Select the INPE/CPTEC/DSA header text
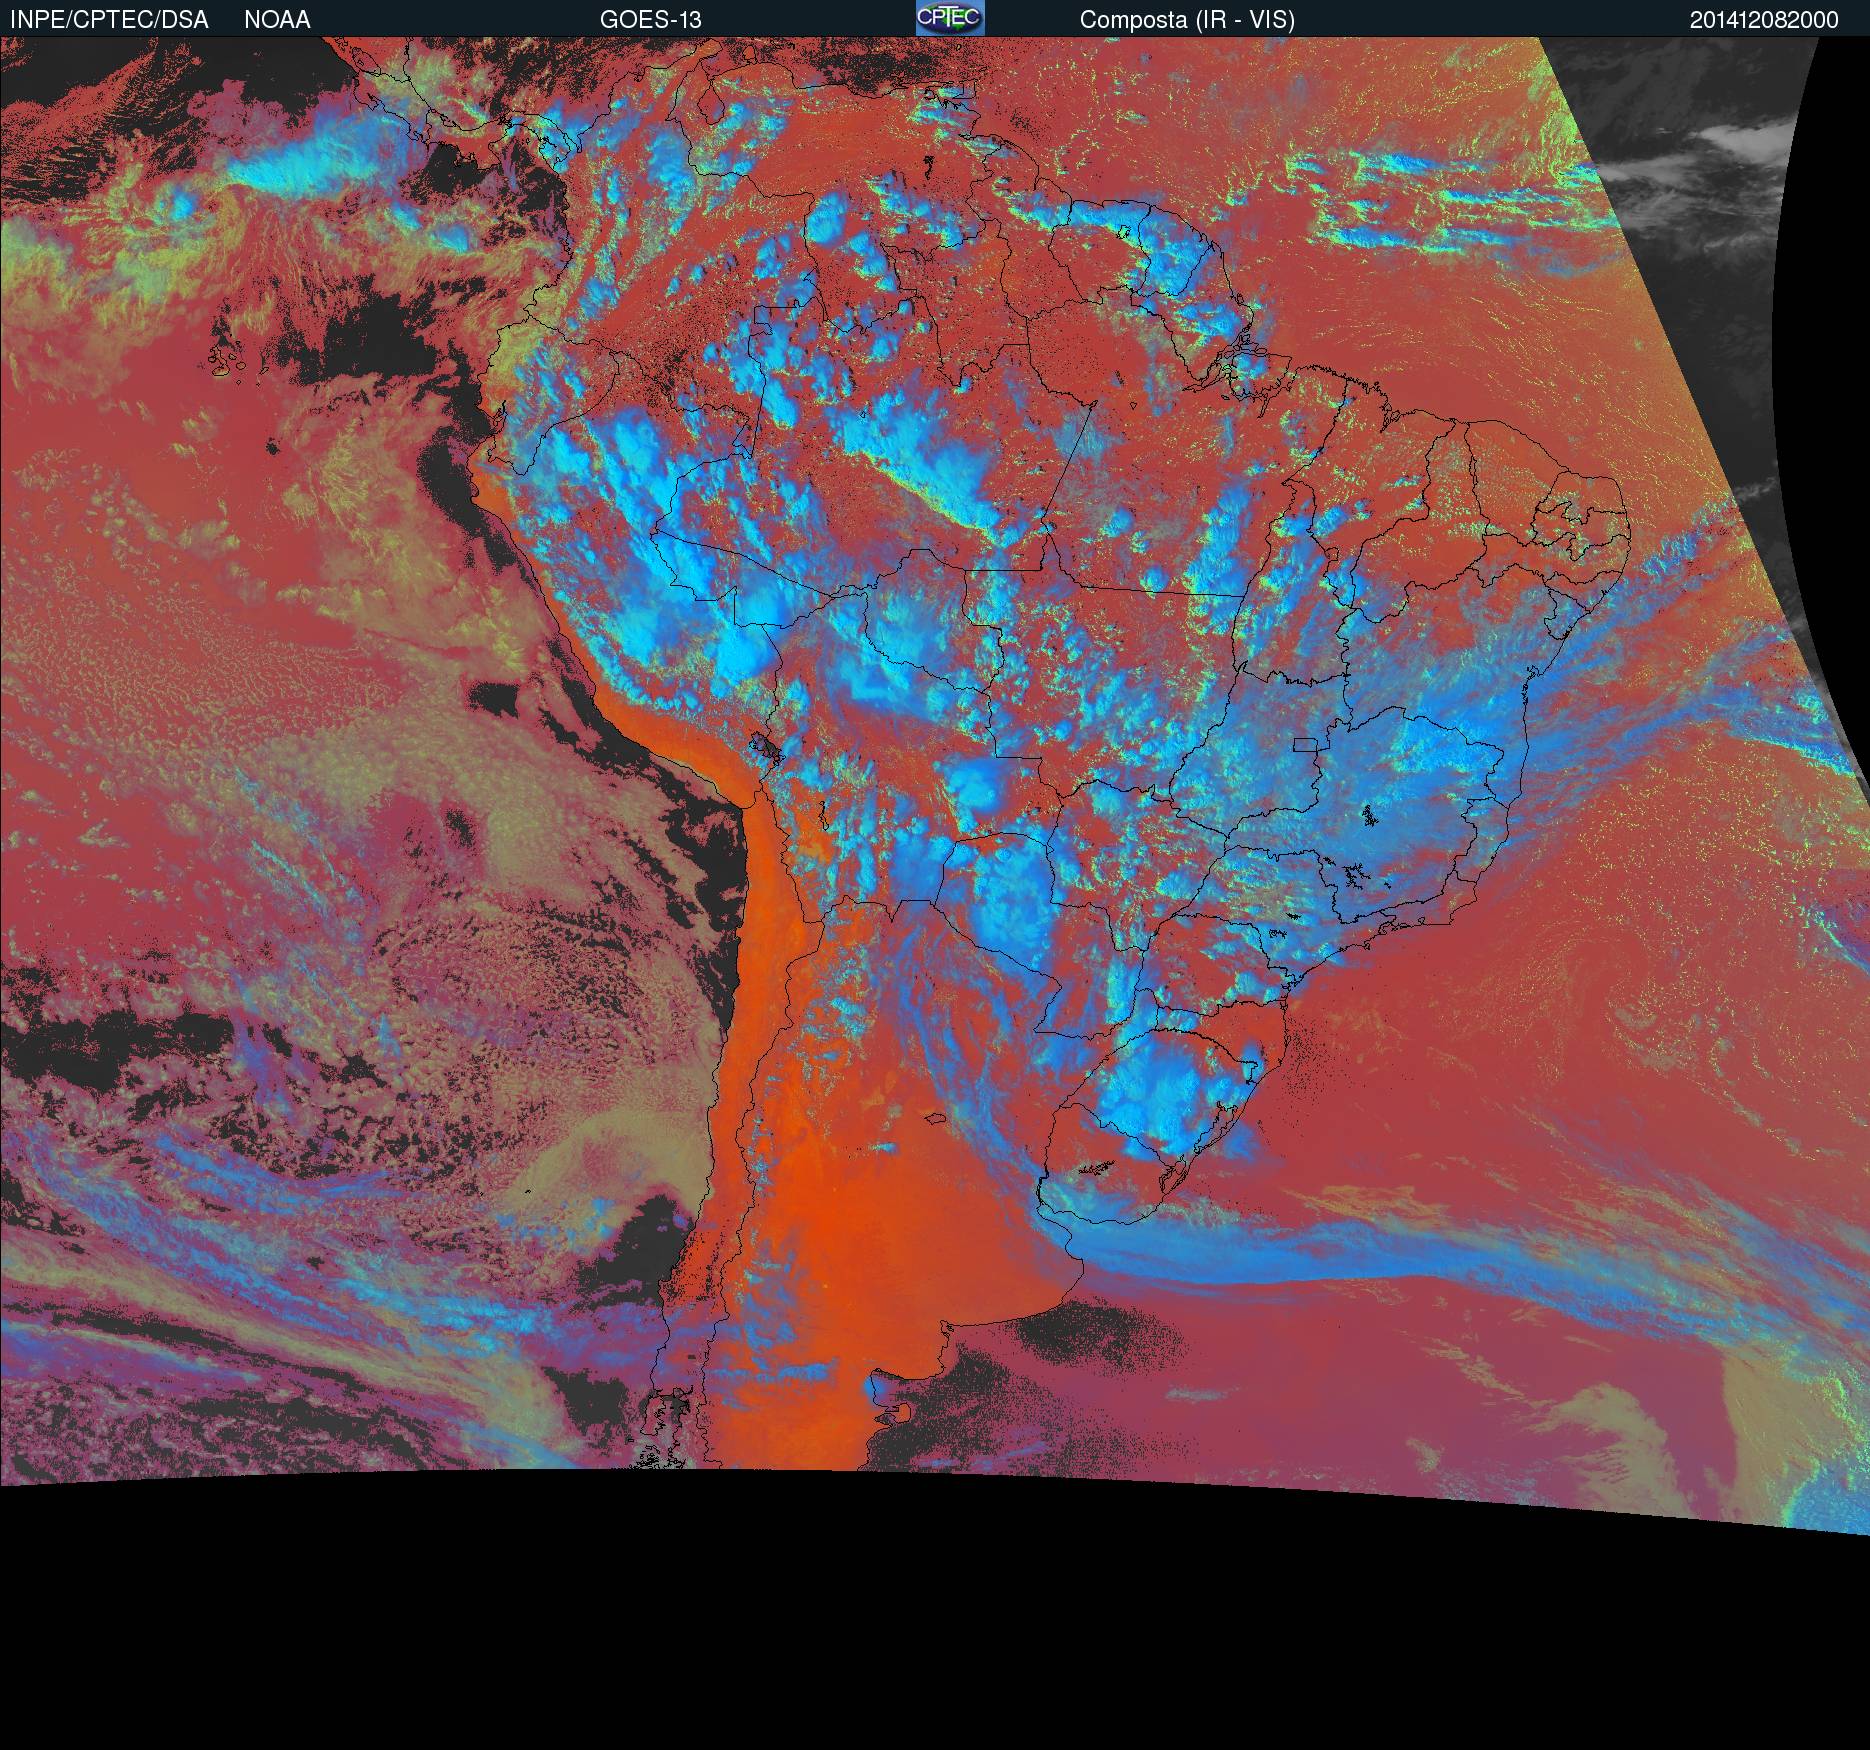The height and width of the screenshot is (1750, 1870). (x=109, y=20)
